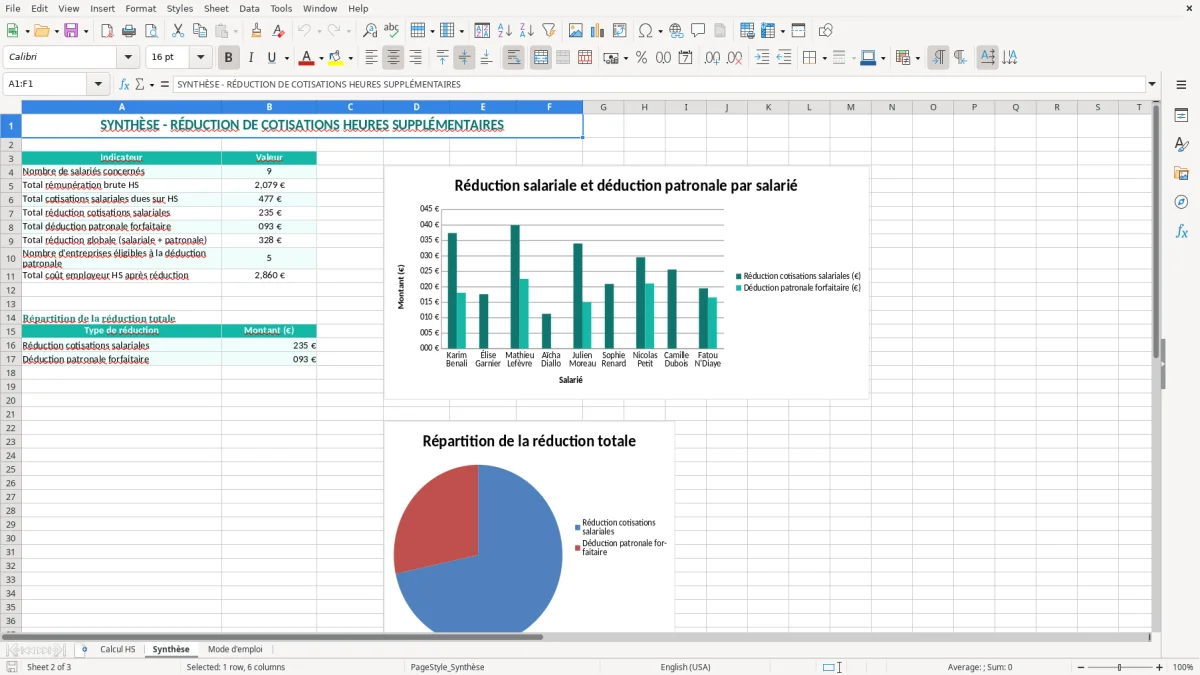Switch to the Mode d'emploi sheet tab
The height and width of the screenshot is (675, 1200).
(x=235, y=649)
